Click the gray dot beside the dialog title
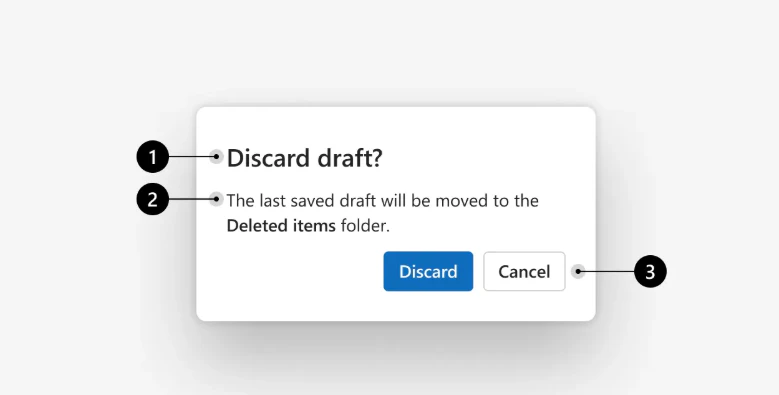 pos(216,157)
